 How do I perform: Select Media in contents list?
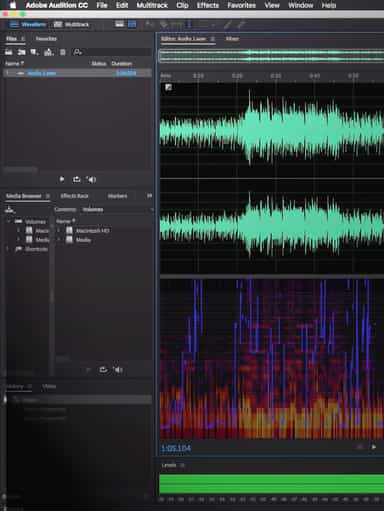pos(83,240)
